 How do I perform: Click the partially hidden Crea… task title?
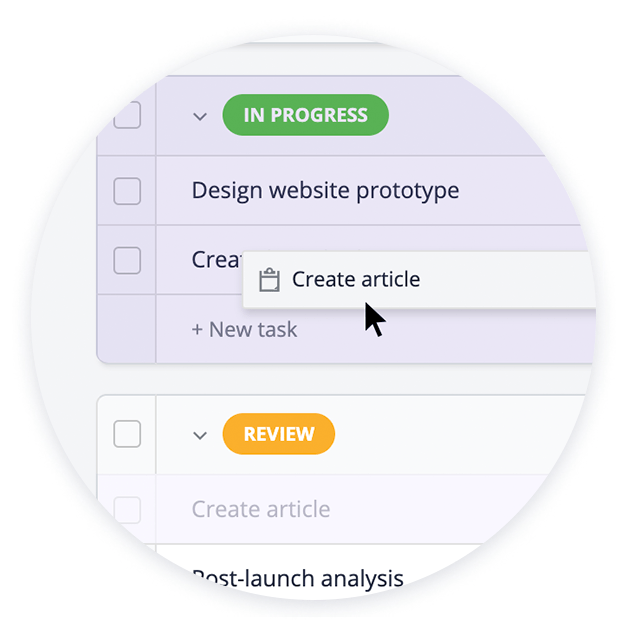217,260
